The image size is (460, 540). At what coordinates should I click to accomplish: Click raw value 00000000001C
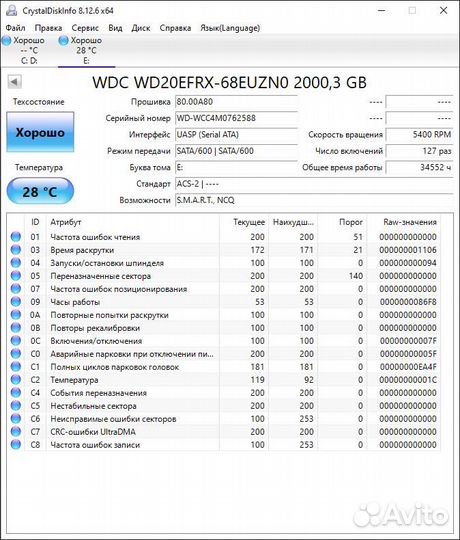pyautogui.click(x=408, y=380)
